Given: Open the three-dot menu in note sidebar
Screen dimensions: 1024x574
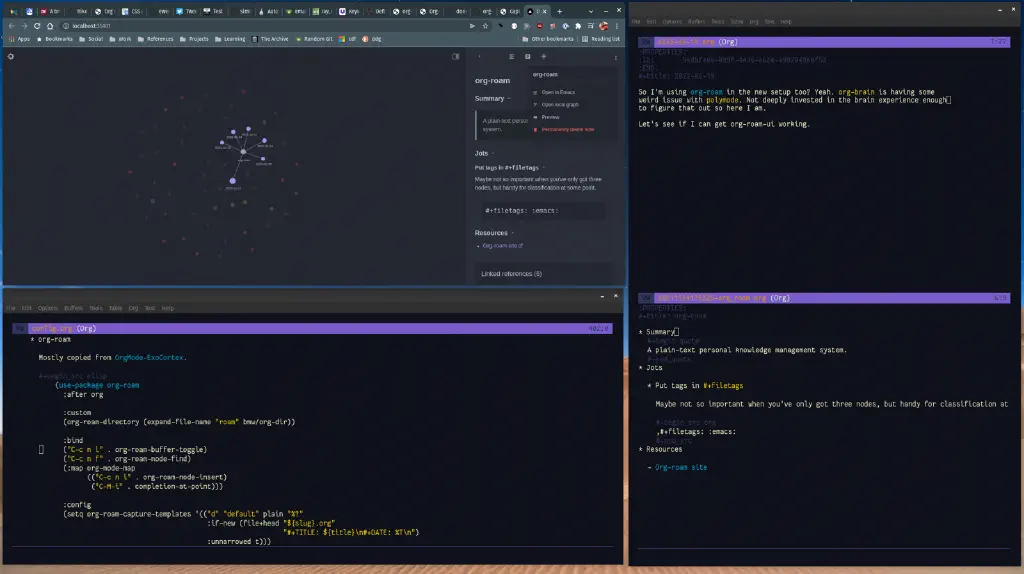Looking at the screenshot, I should (615, 57).
